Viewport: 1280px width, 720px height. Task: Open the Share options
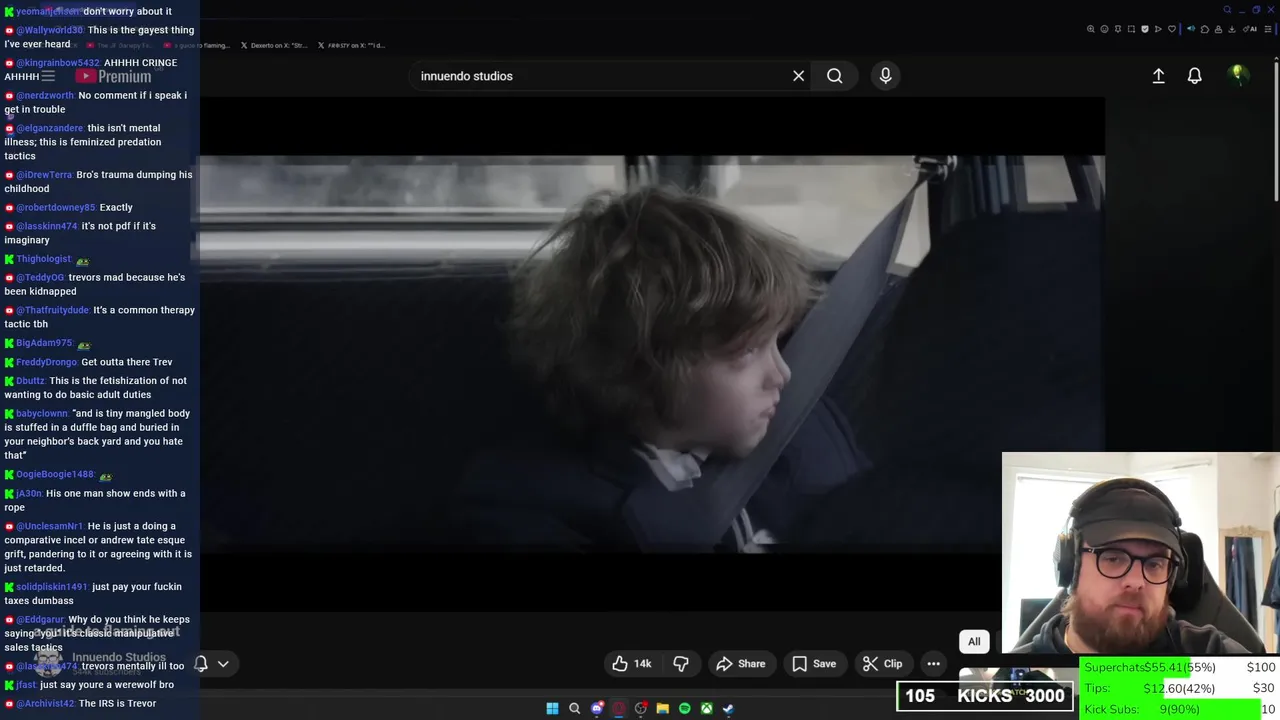pos(741,663)
